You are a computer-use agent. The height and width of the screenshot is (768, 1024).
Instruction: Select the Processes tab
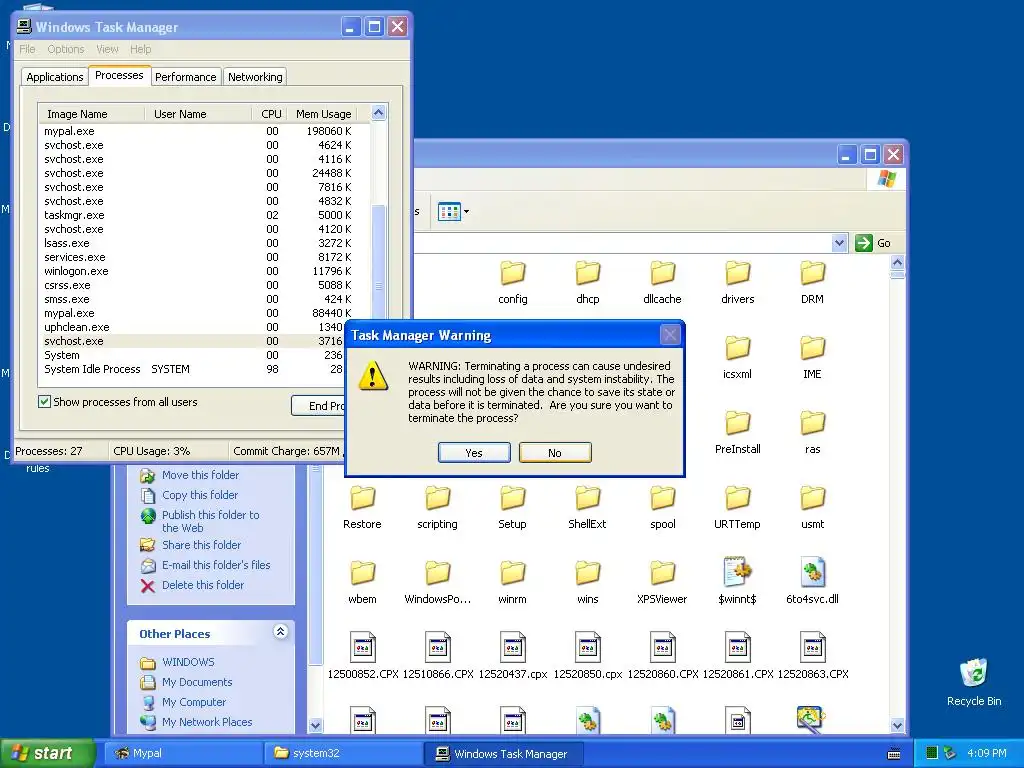click(120, 75)
